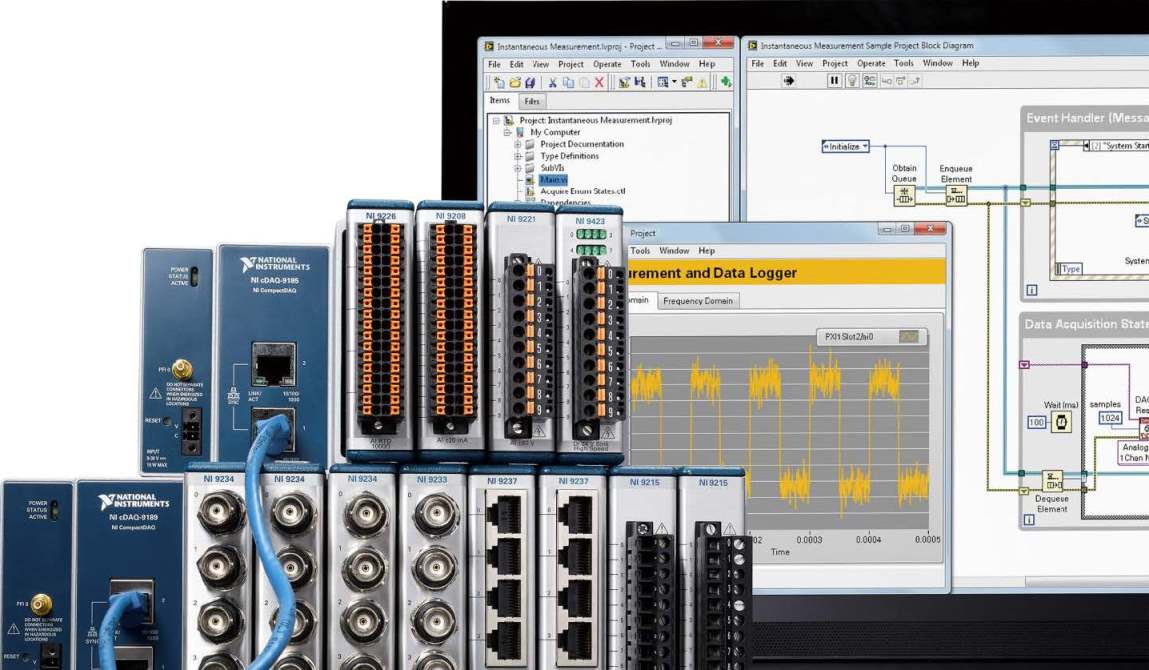
Task: Click the Dequeue Element node icon
Action: 1052,481
